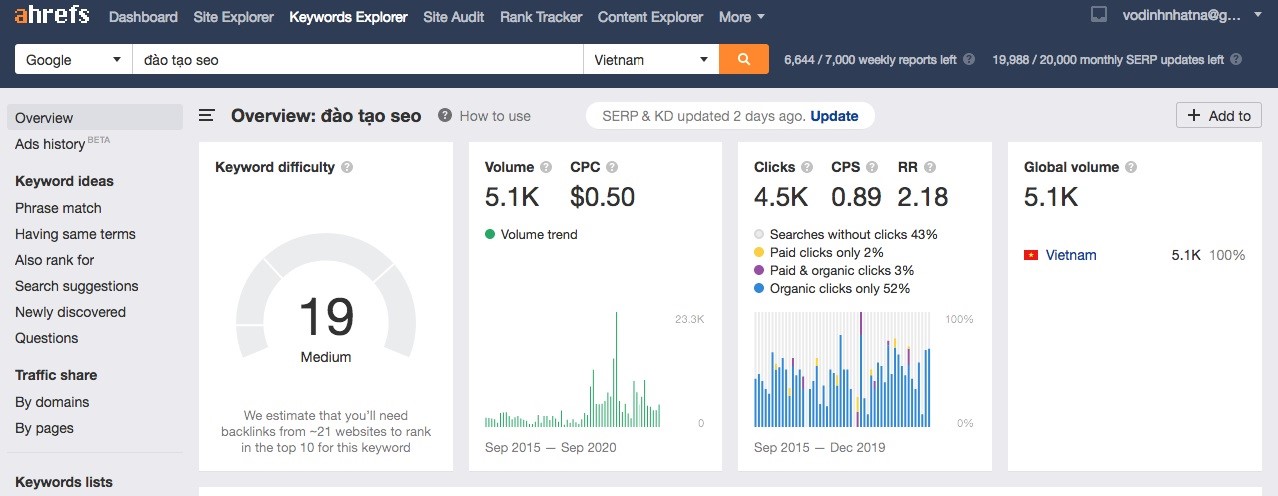The height and width of the screenshot is (496, 1278).
Task: Open the Vietnam country dropdown
Action: [651, 59]
